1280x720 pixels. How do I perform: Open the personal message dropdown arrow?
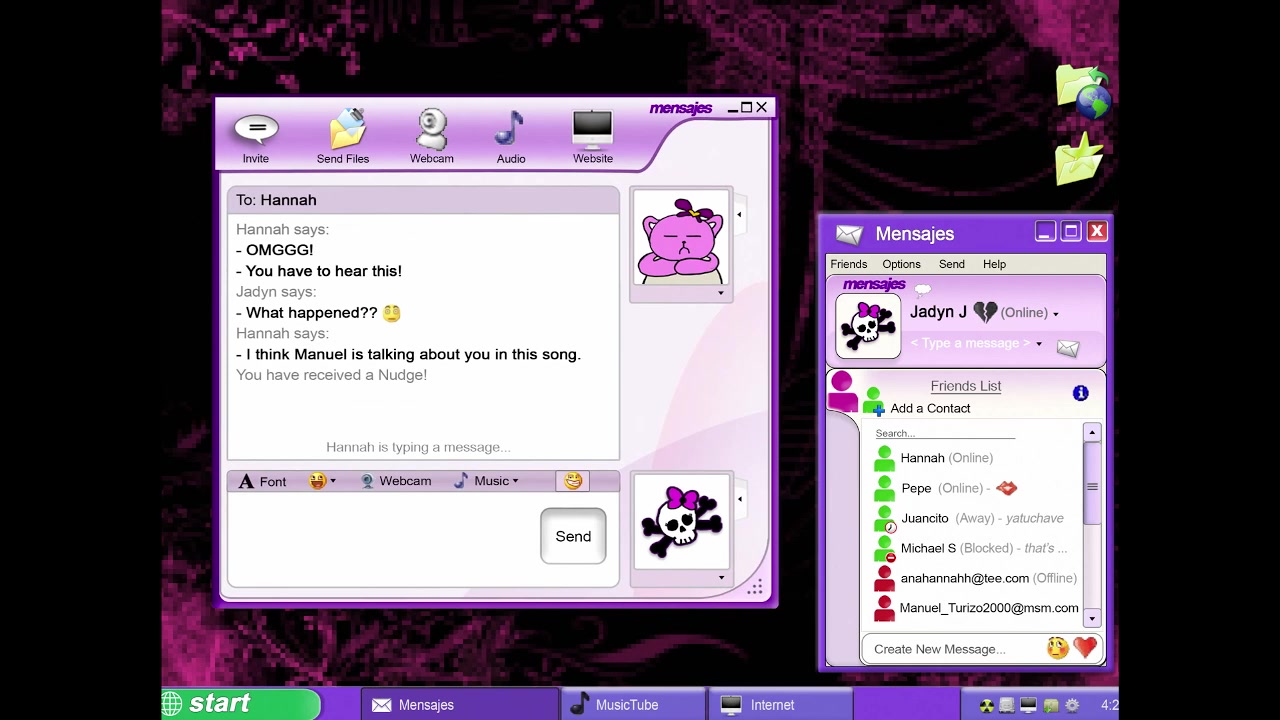tap(1038, 344)
